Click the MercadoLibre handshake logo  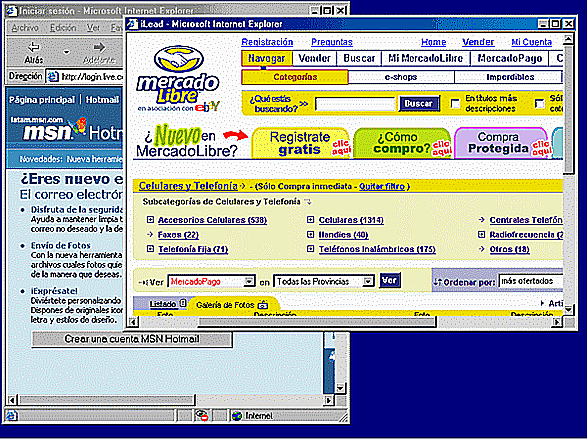coord(179,59)
